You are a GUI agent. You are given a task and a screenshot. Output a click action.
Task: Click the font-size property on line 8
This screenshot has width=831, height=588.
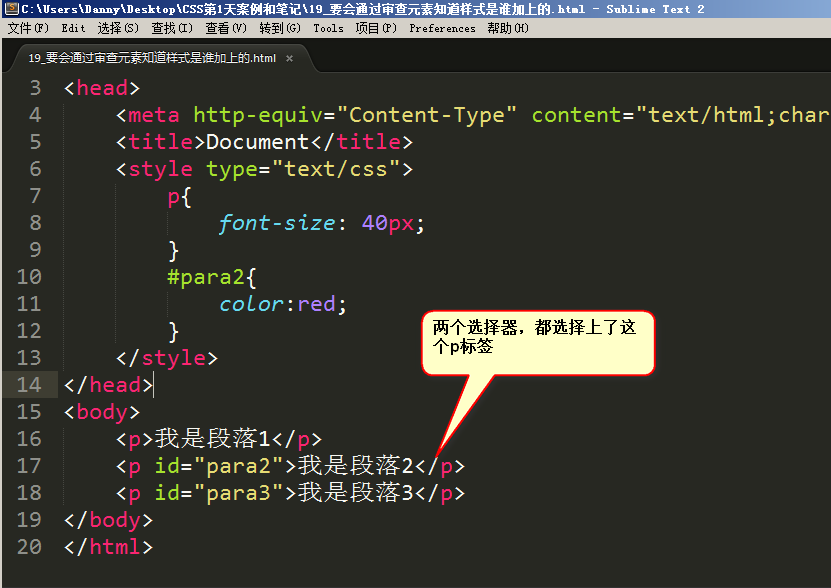pos(277,223)
